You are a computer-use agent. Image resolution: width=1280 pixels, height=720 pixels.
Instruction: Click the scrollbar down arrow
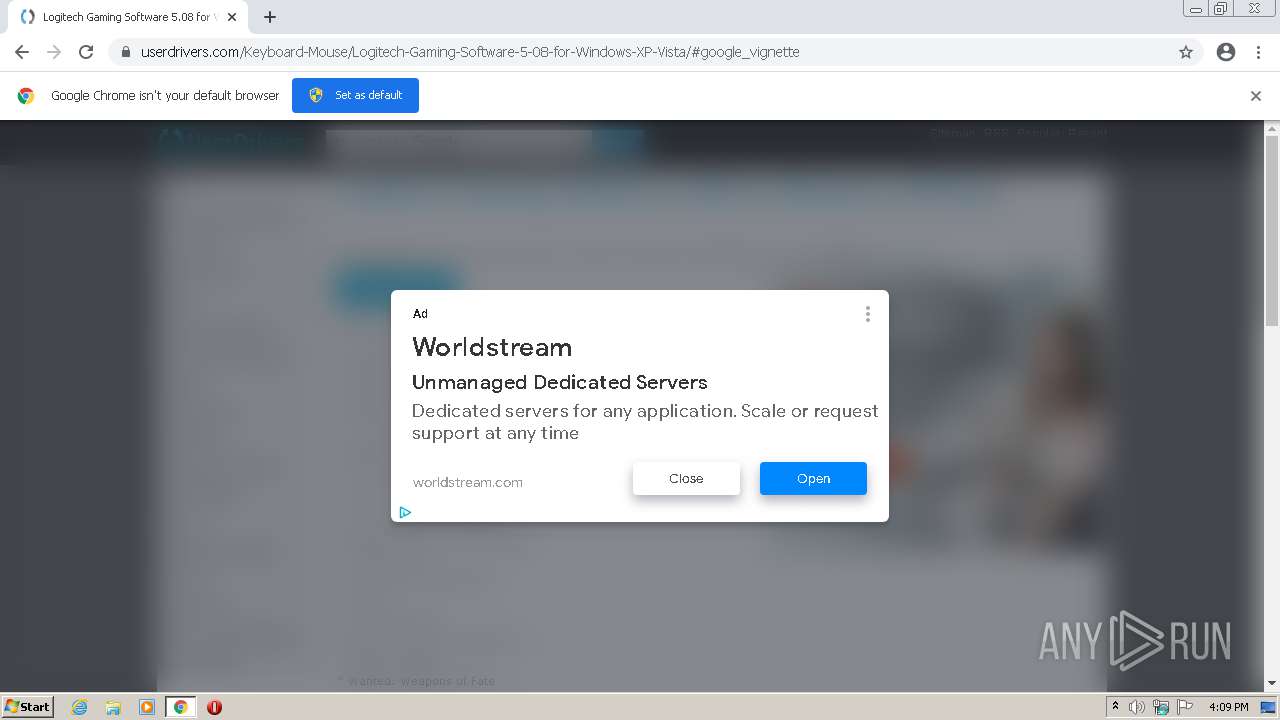1272,684
